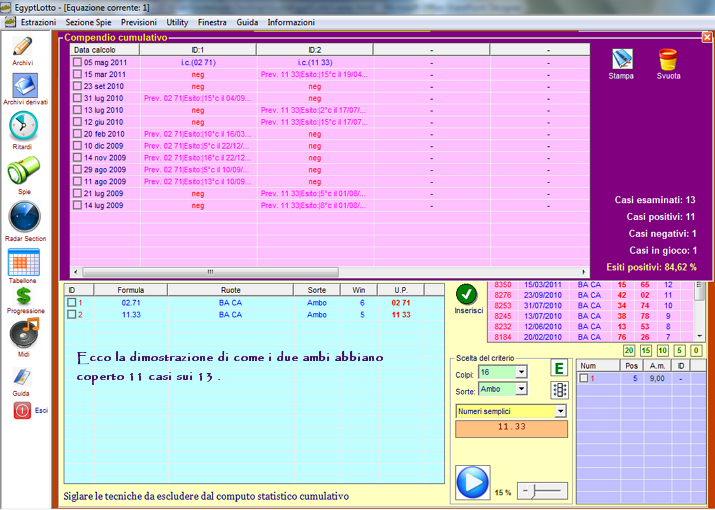This screenshot has height=510, width=715.
Task: Open the Midi speaker icon
Action: [23, 335]
